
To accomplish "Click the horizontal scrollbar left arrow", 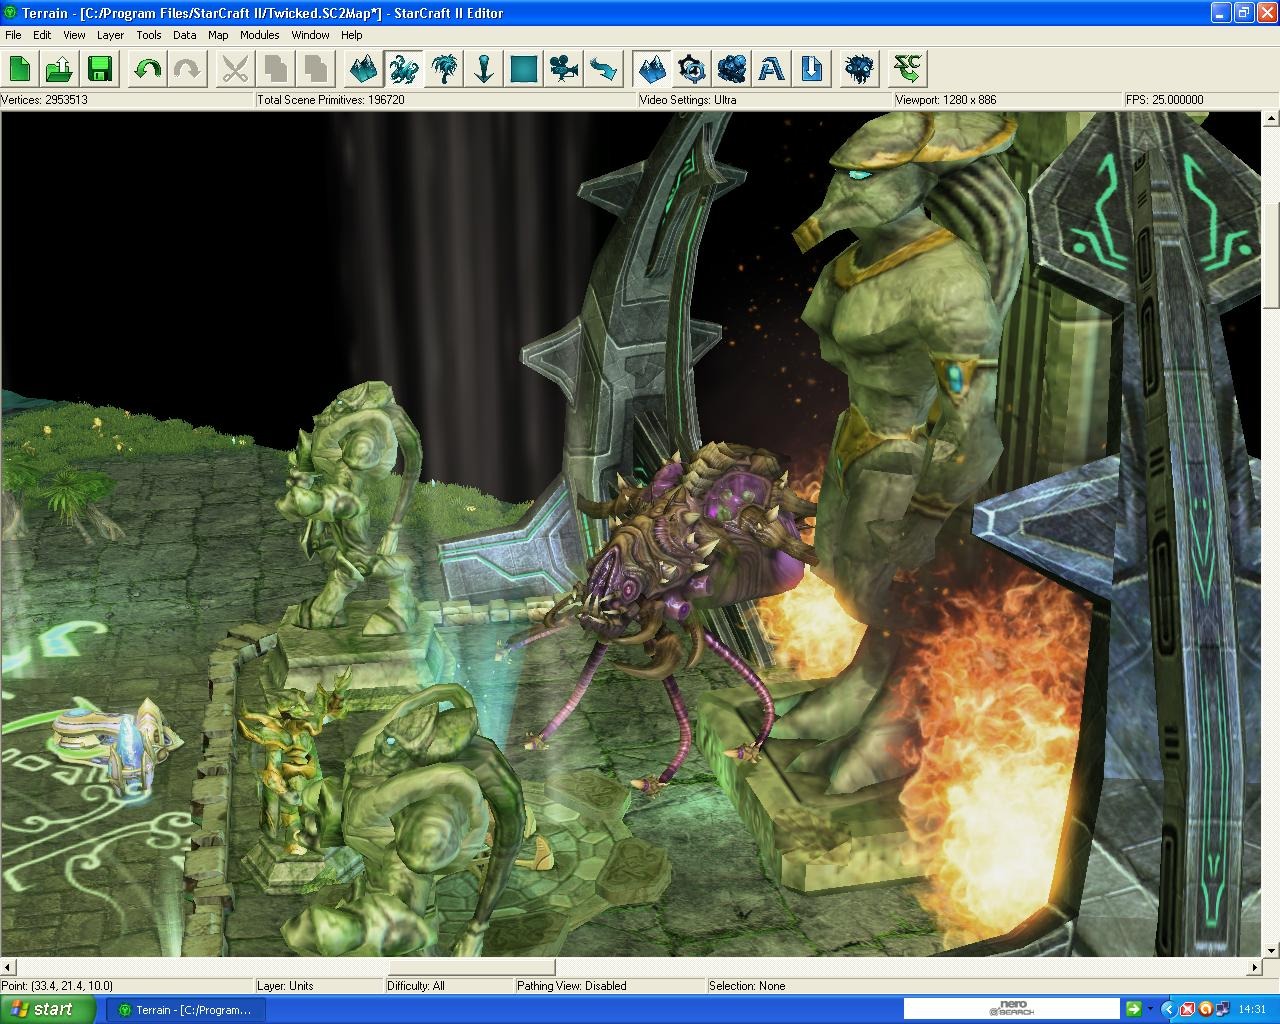I will pyautogui.click(x=8, y=967).
